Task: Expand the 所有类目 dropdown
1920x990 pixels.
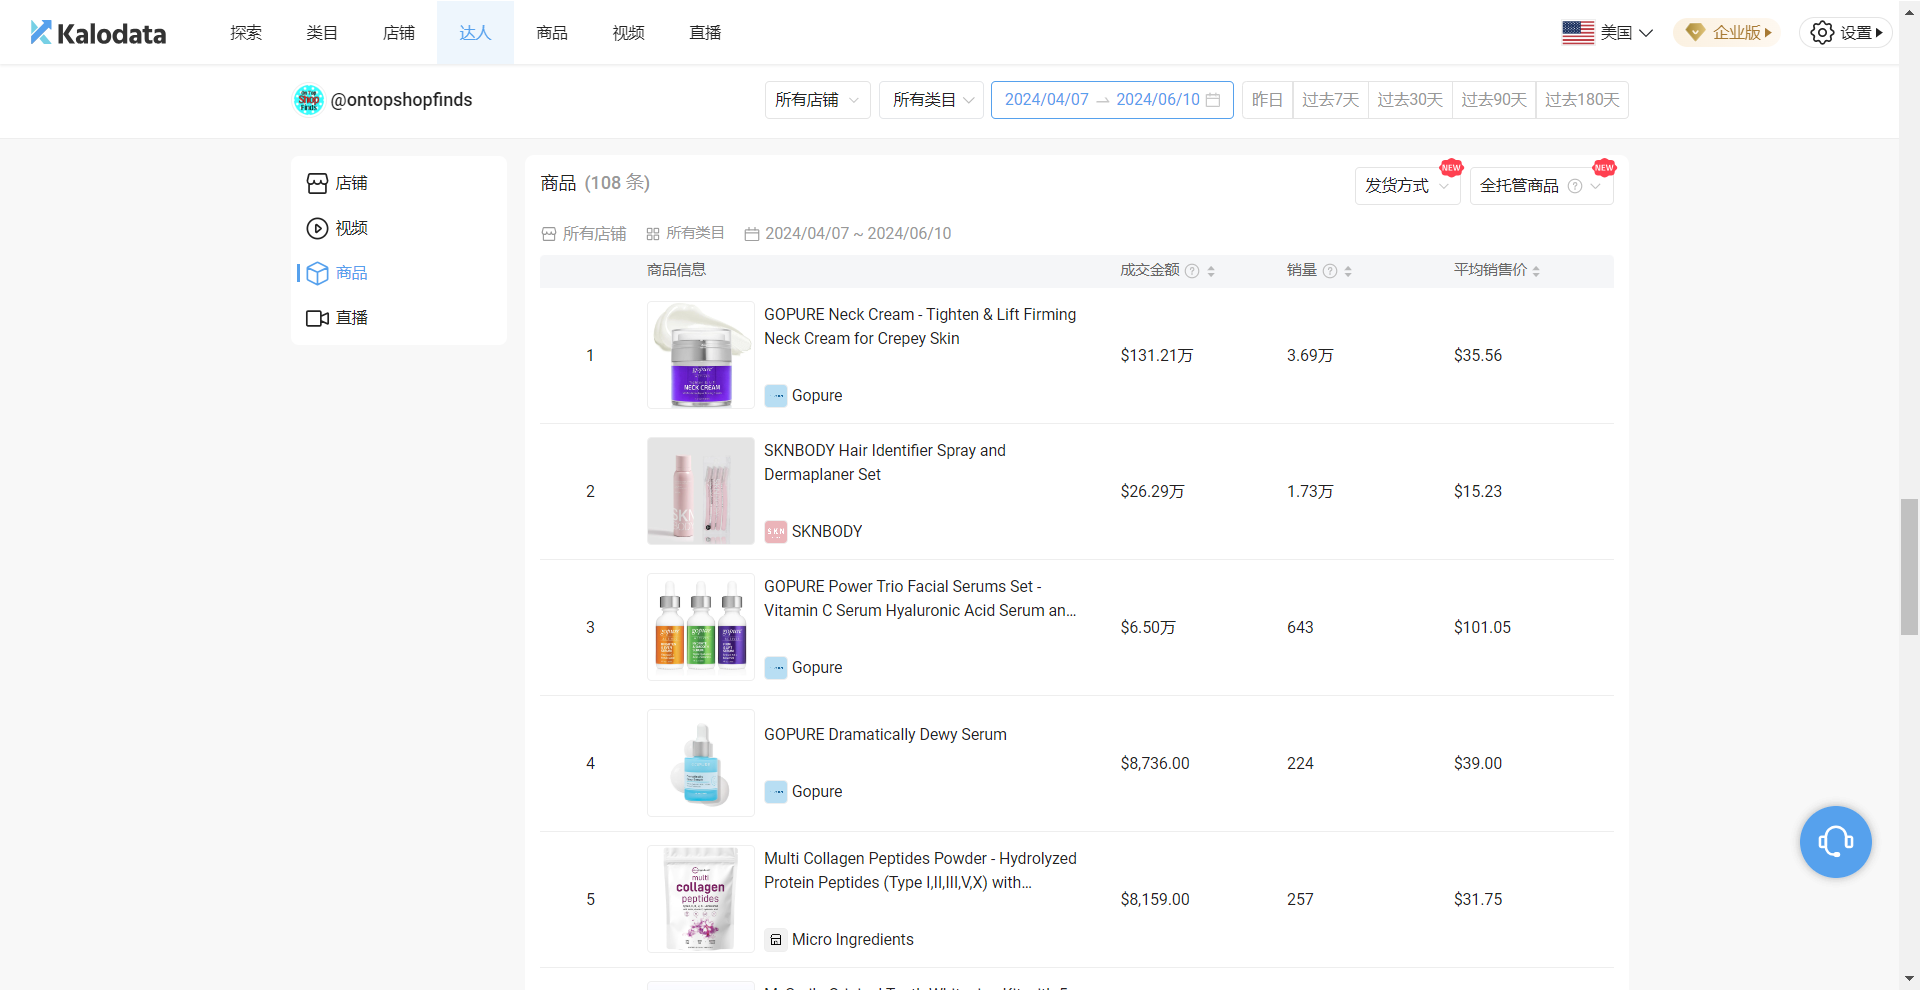Action: pos(932,100)
